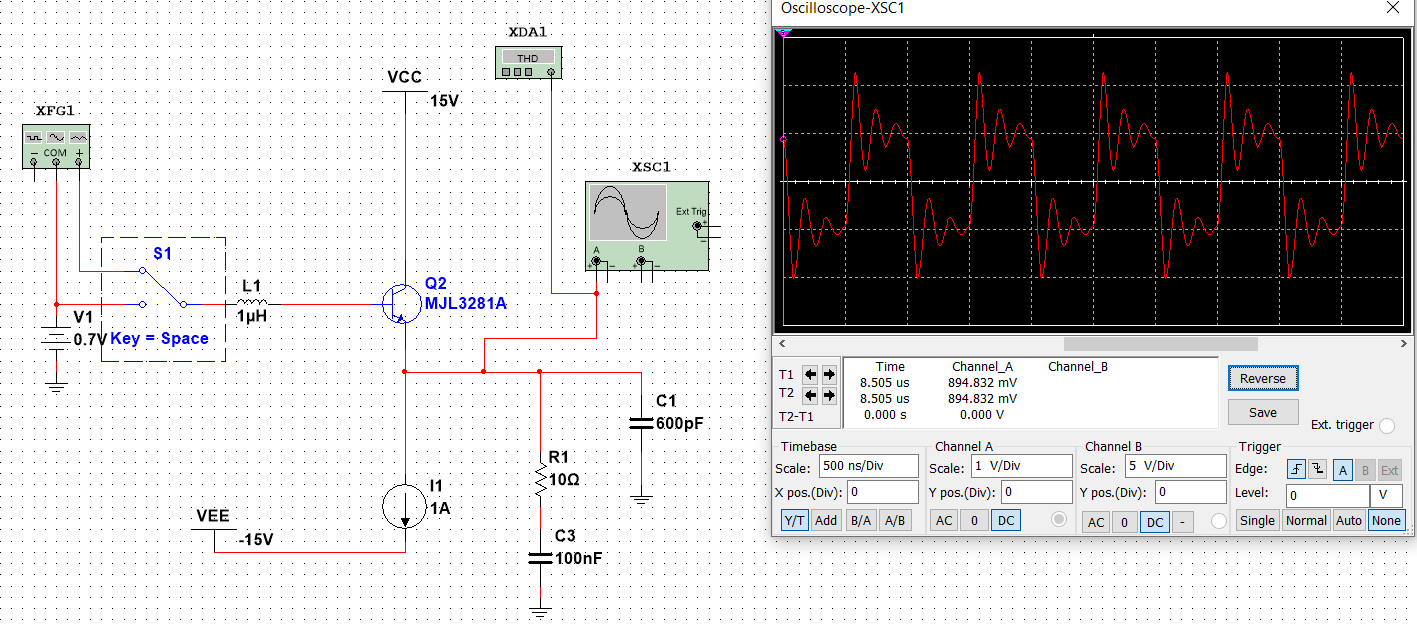The height and width of the screenshot is (631, 1417).
Task: Set trigger mode to Auto
Action: pyautogui.click(x=1349, y=520)
